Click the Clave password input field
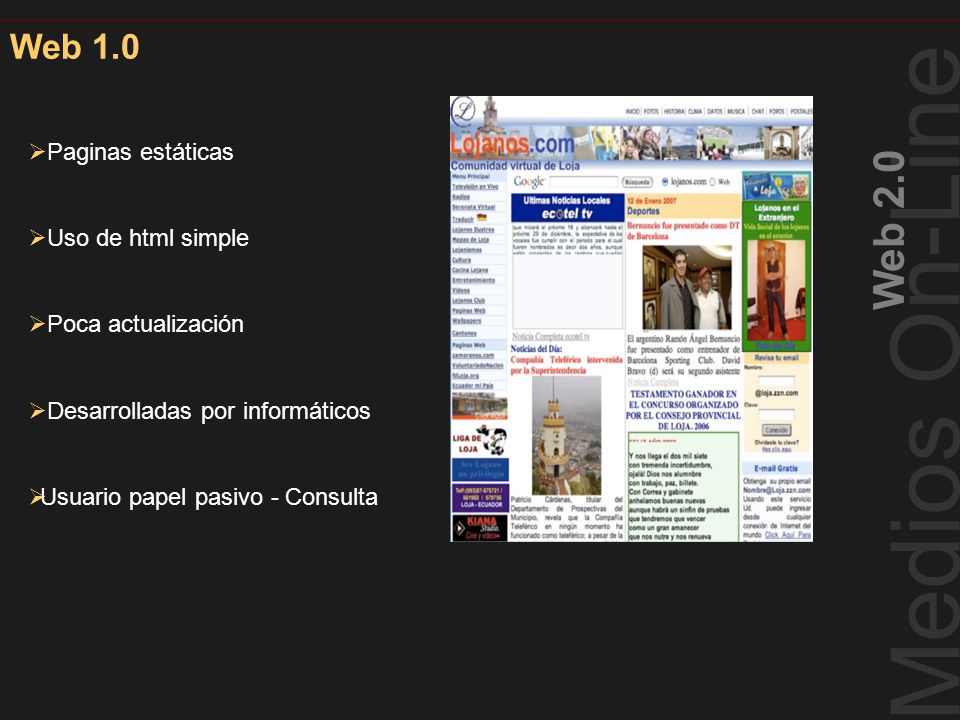The width and height of the screenshot is (960, 720). click(x=776, y=414)
